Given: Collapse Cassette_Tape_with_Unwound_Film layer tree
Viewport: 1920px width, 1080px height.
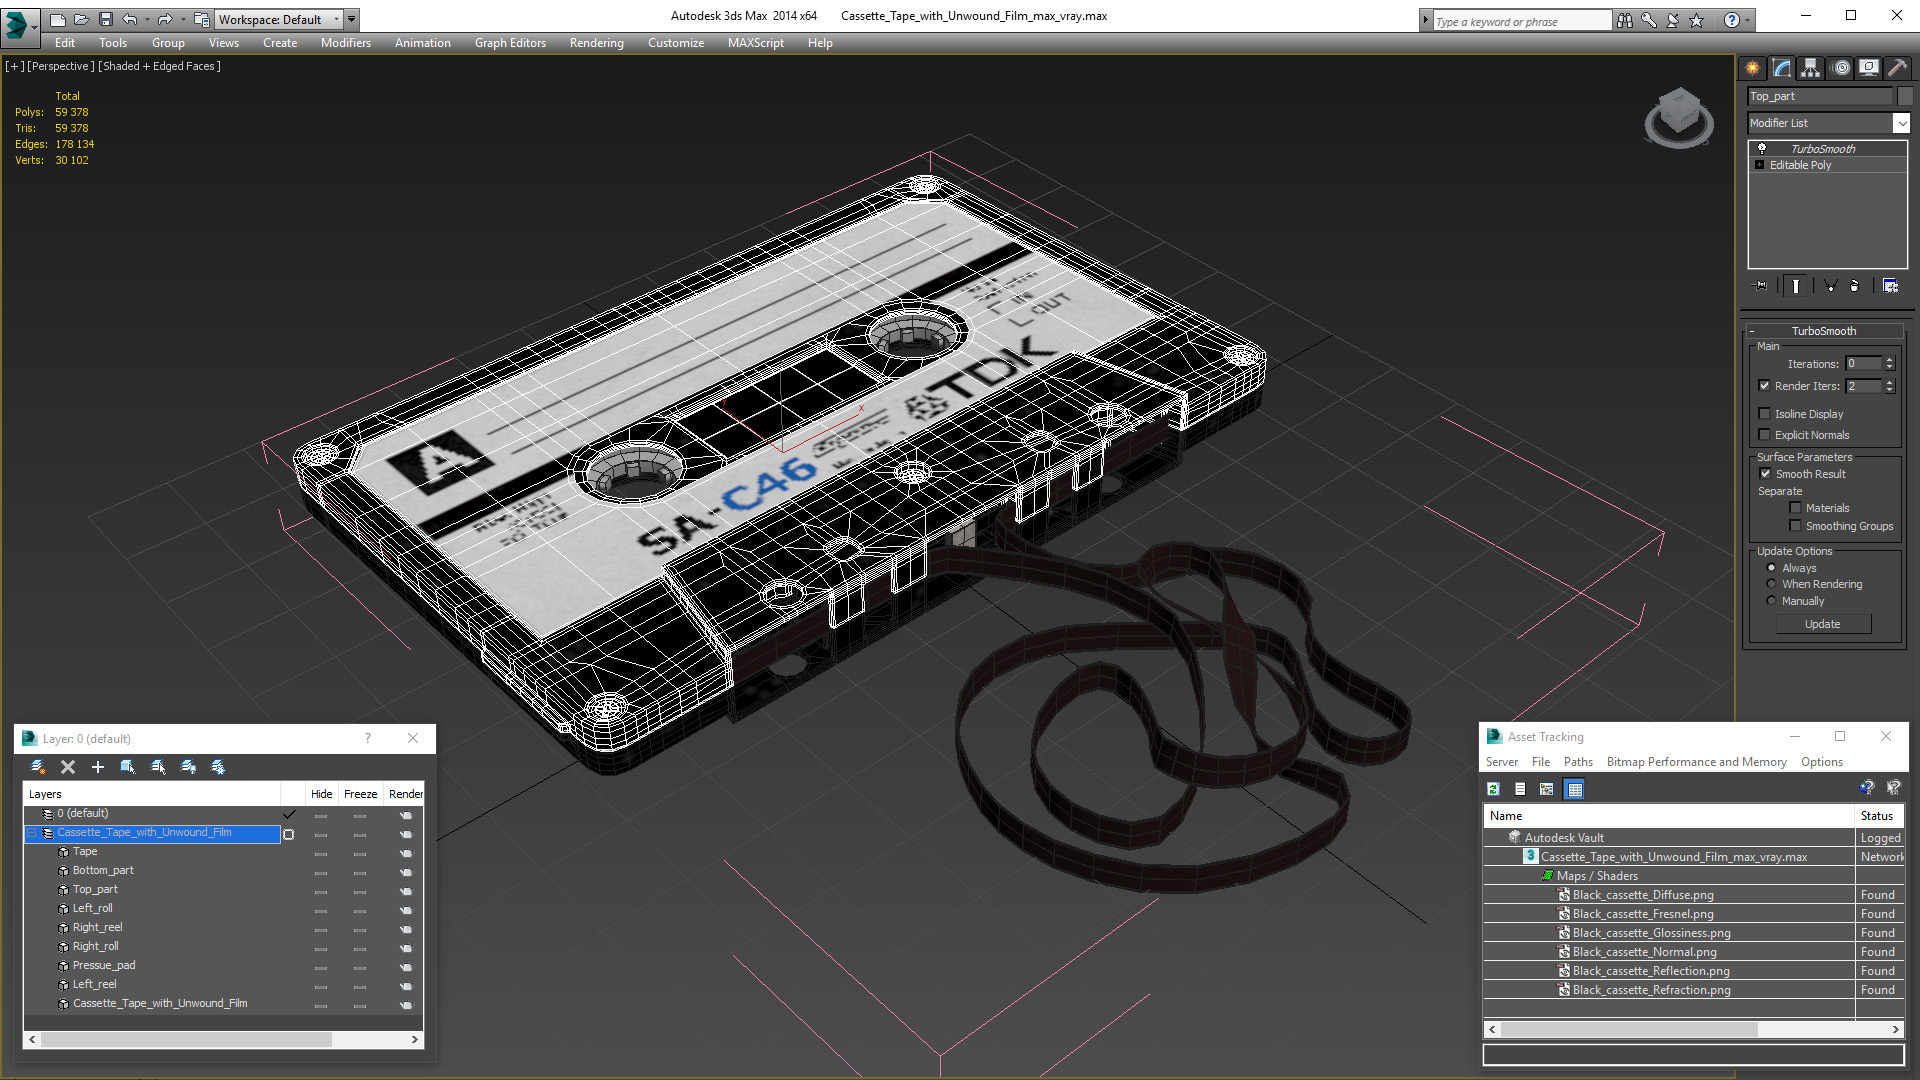Looking at the screenshot, I should 32,833.
